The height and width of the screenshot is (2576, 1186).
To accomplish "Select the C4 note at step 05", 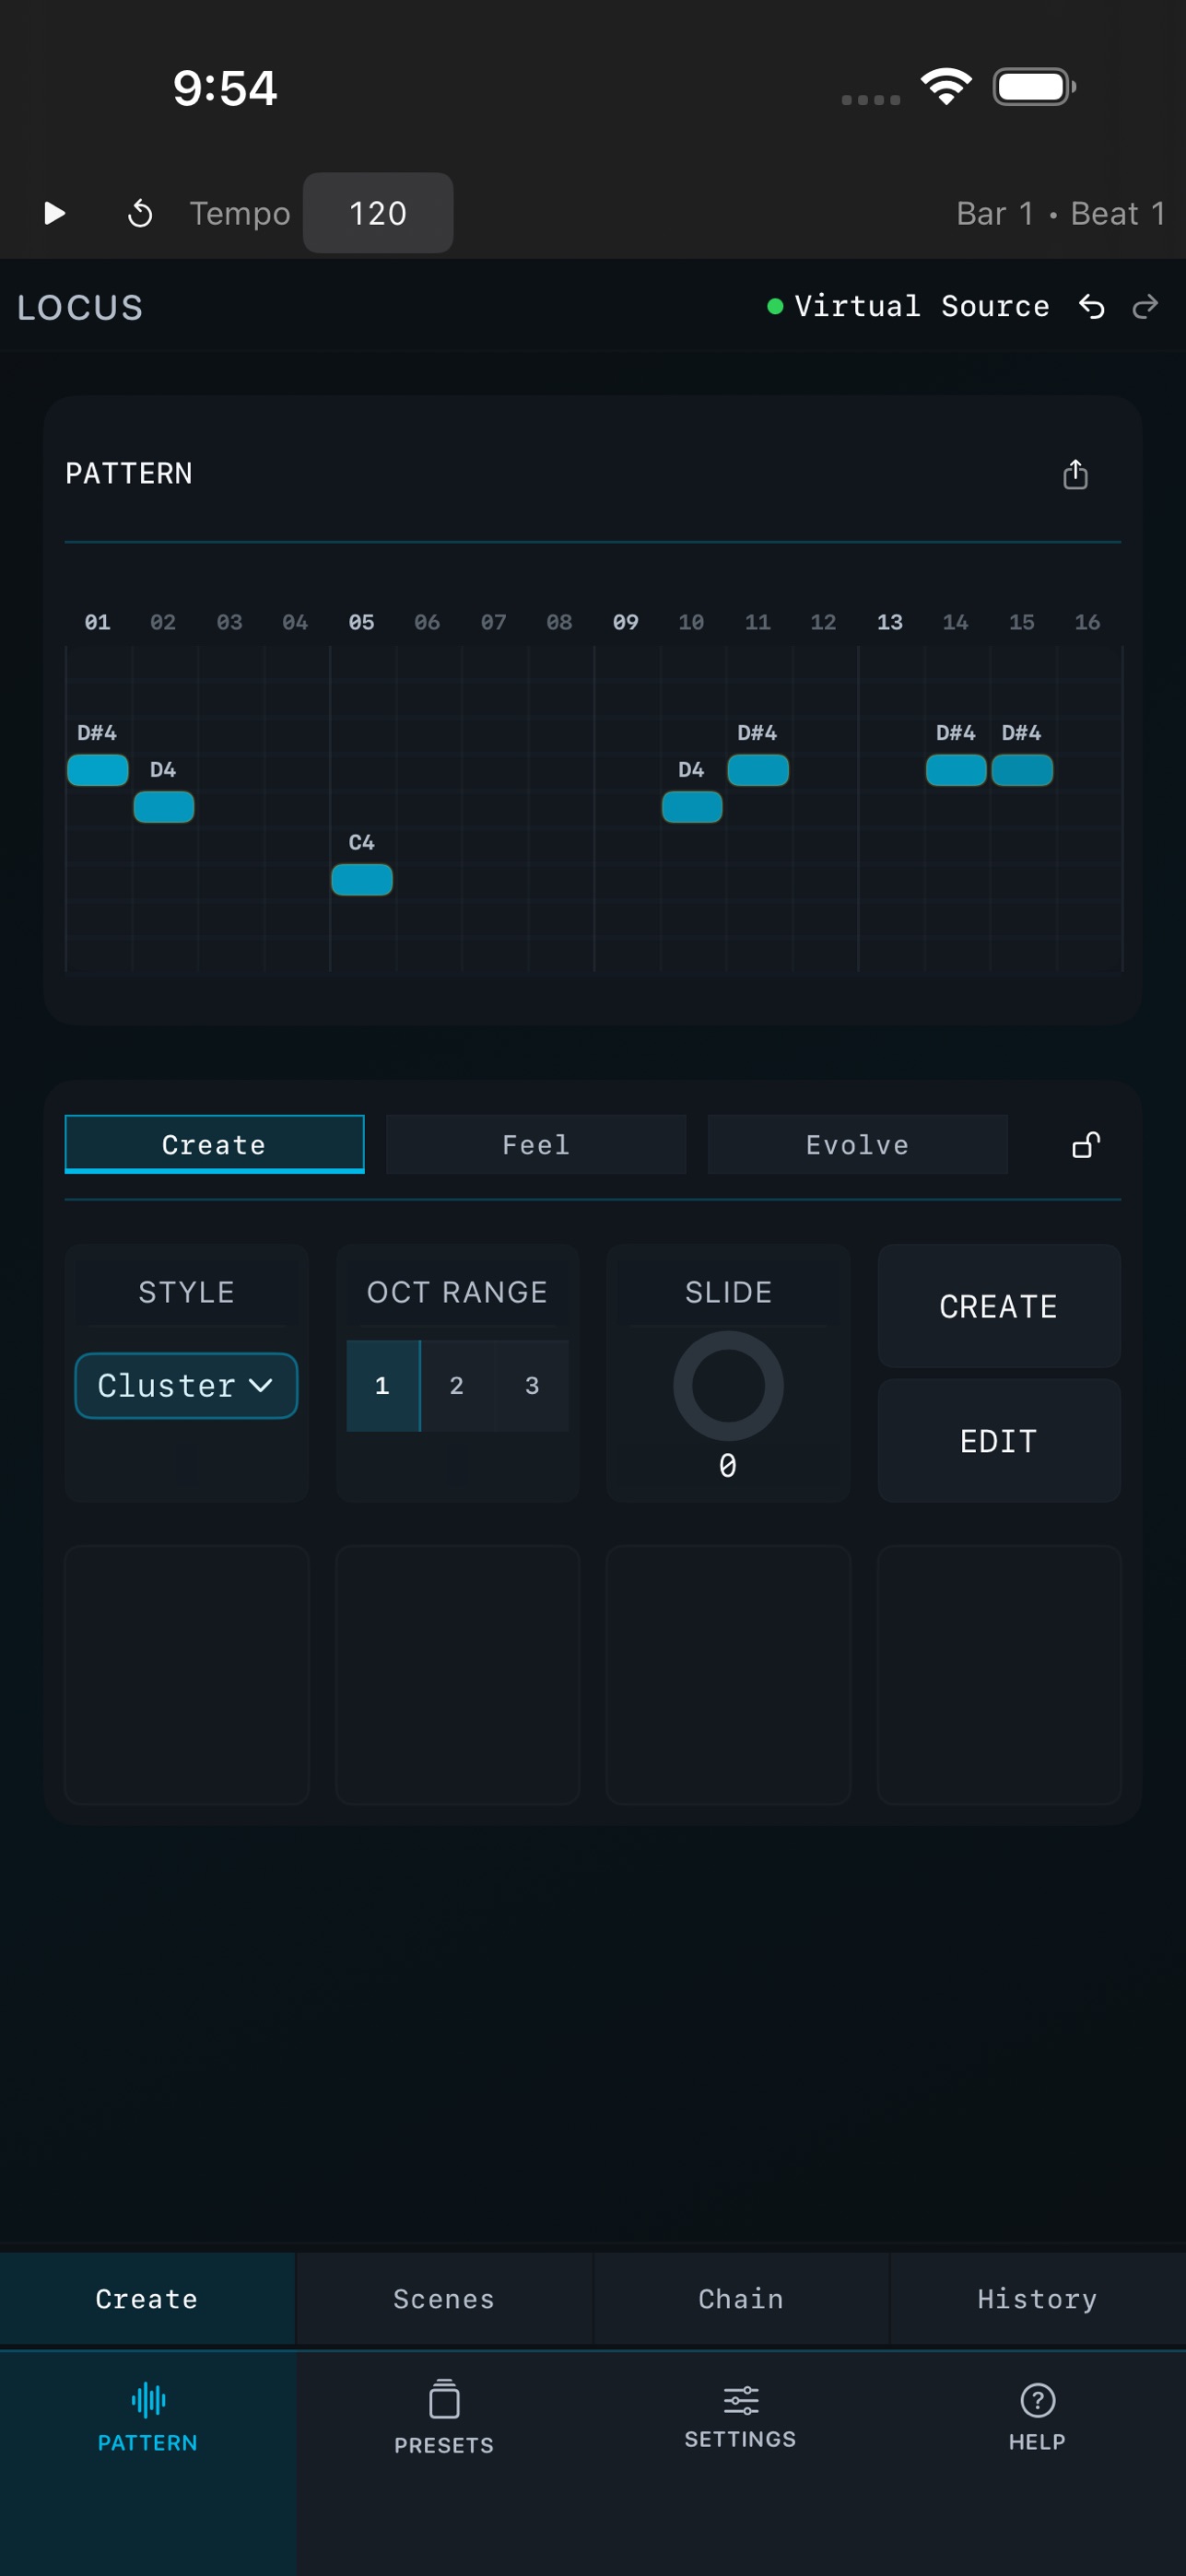I will (x=361, y=880).
